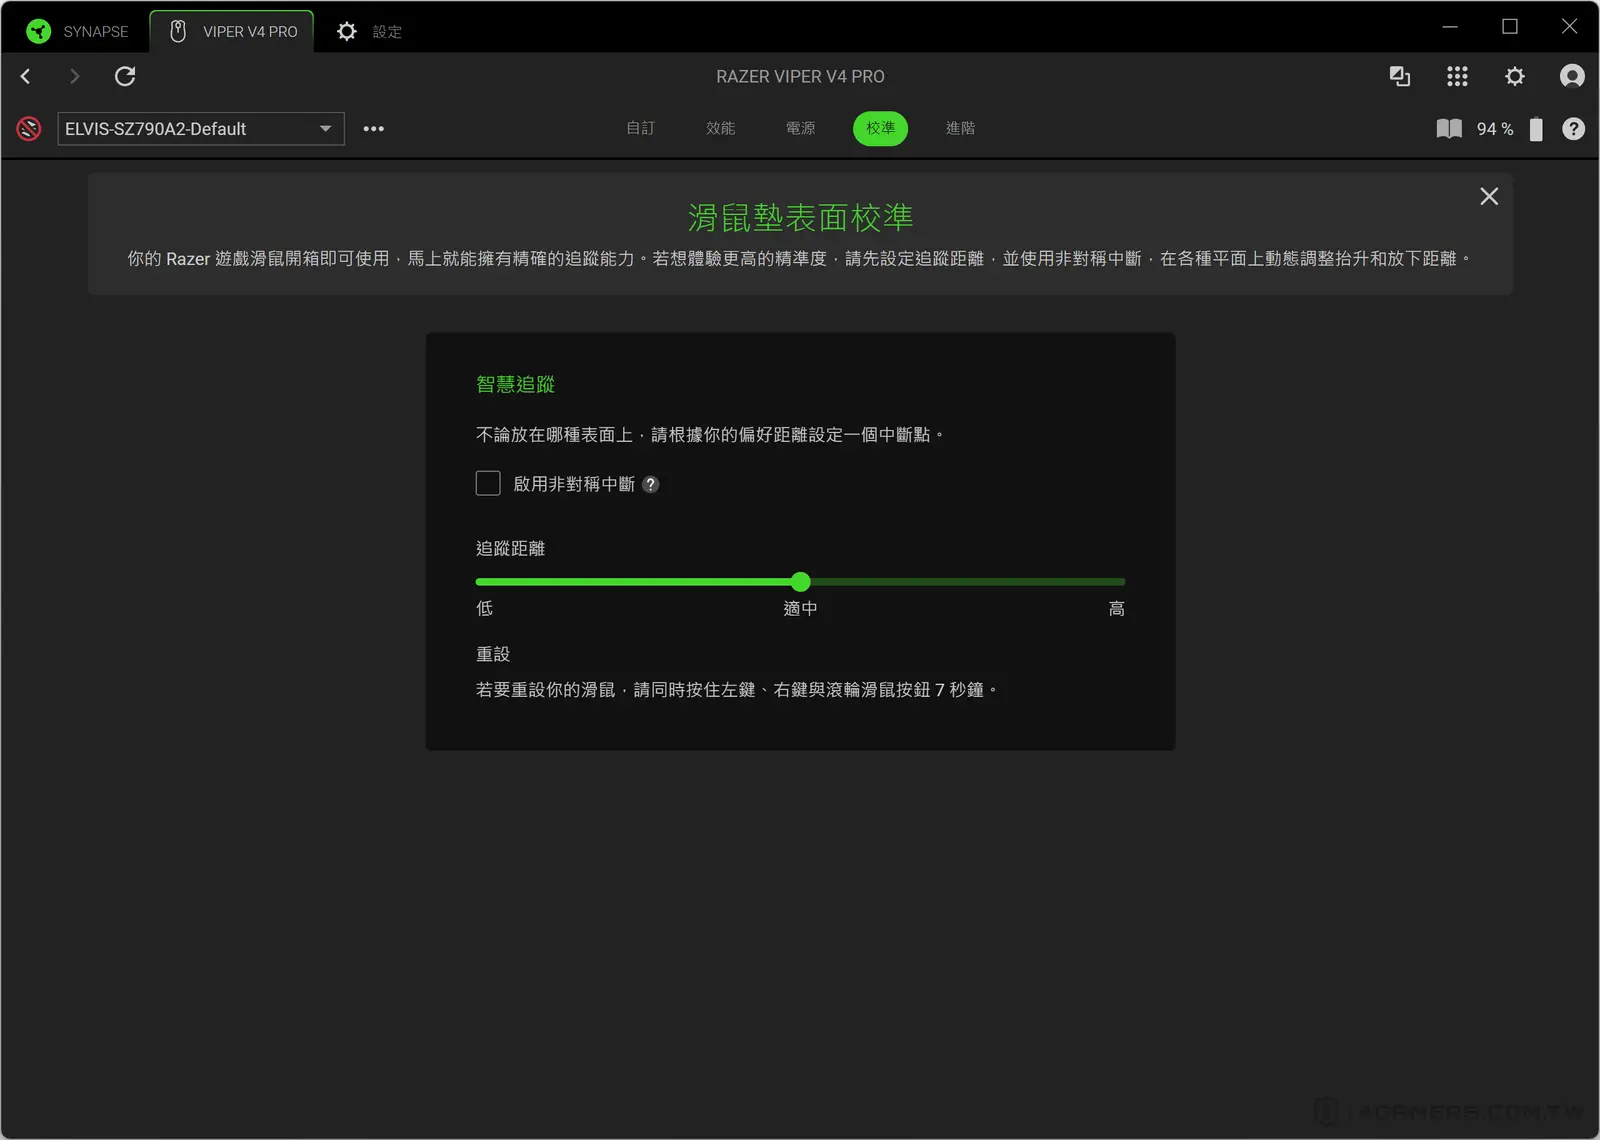
Task: Switch to the Viper V4 Pro tab
Action: pos(232,31)
